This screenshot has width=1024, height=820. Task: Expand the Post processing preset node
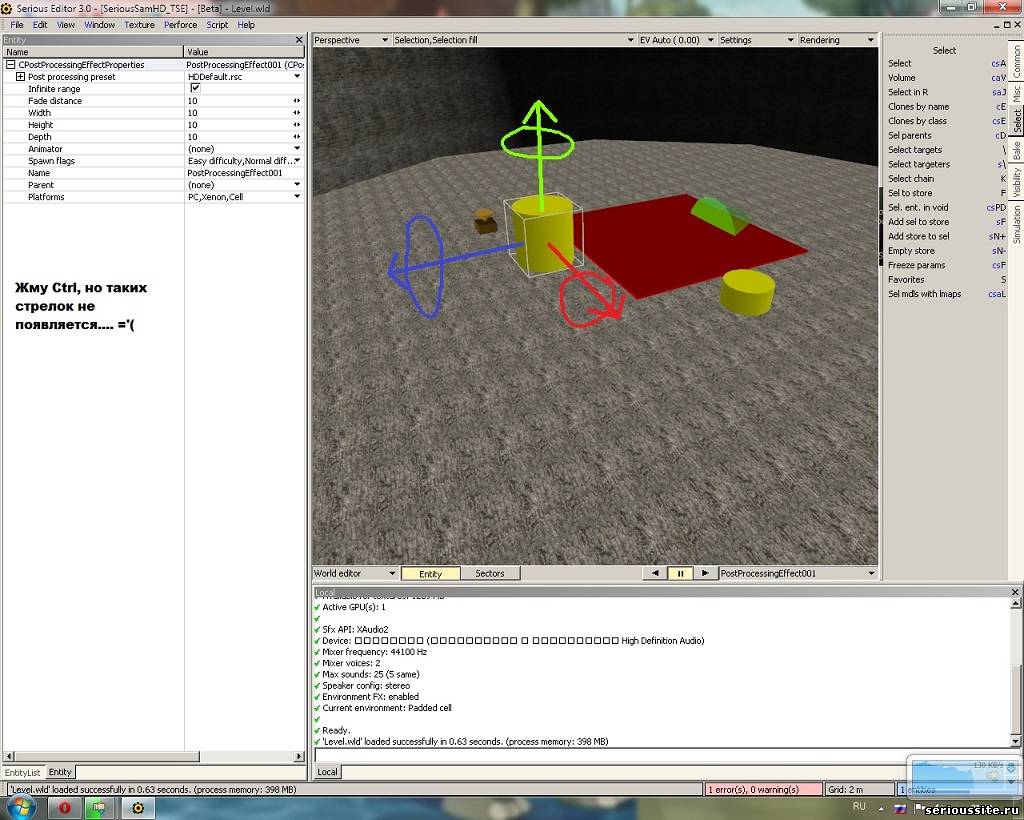pos(20,77)
